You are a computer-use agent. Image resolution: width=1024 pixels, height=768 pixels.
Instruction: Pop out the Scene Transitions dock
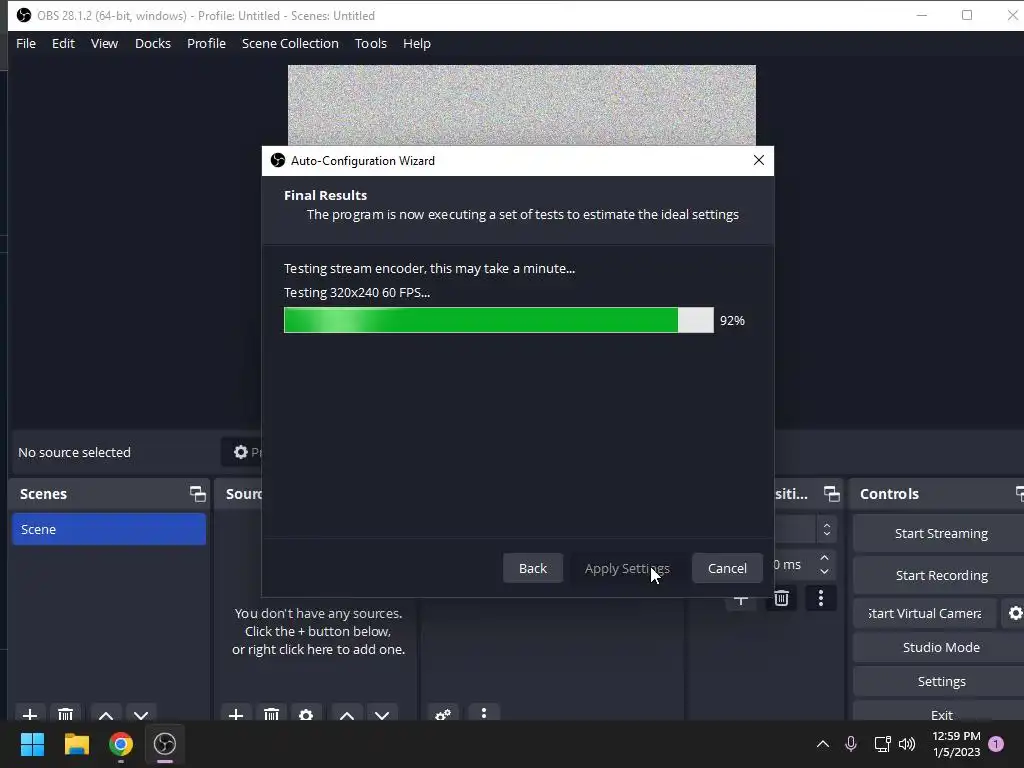pos(831,494)
